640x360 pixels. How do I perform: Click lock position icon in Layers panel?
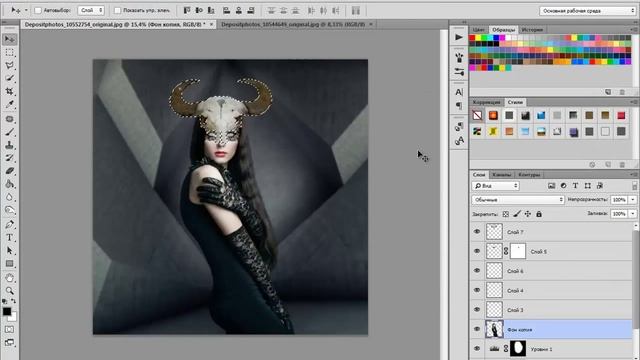click(x=528, y=214)
